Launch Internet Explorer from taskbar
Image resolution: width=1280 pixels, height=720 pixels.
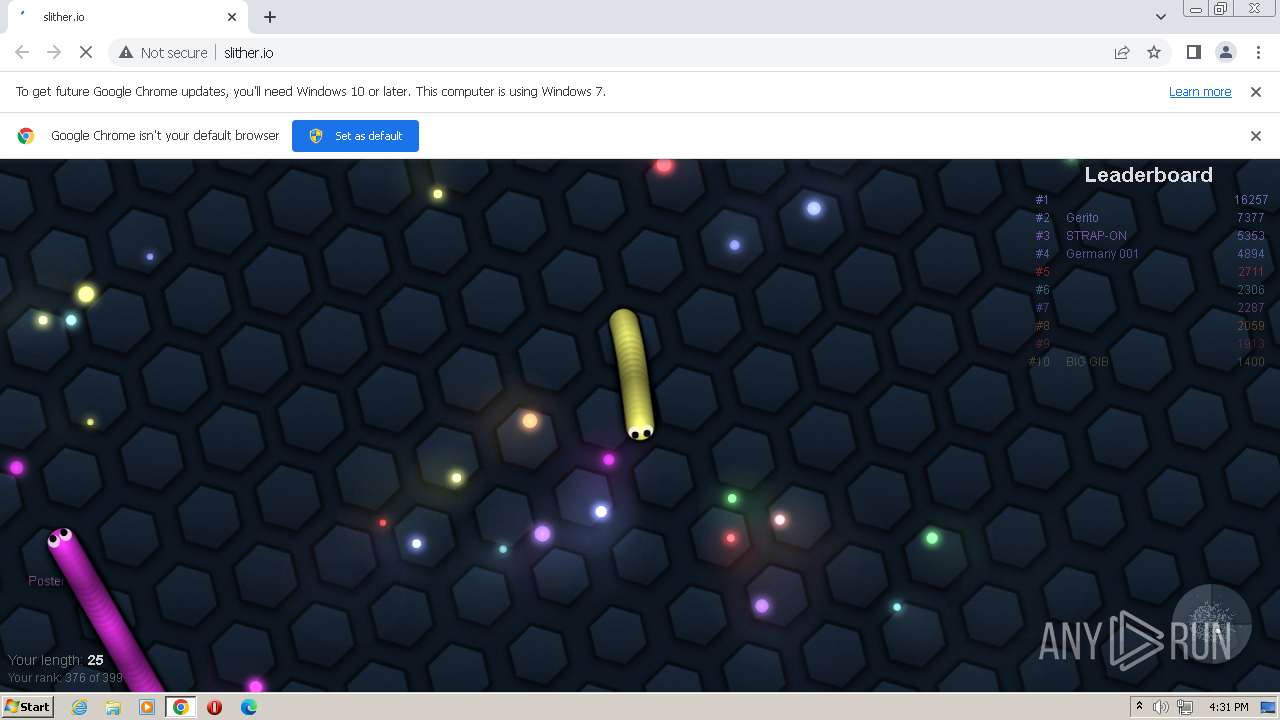point(79,707)
